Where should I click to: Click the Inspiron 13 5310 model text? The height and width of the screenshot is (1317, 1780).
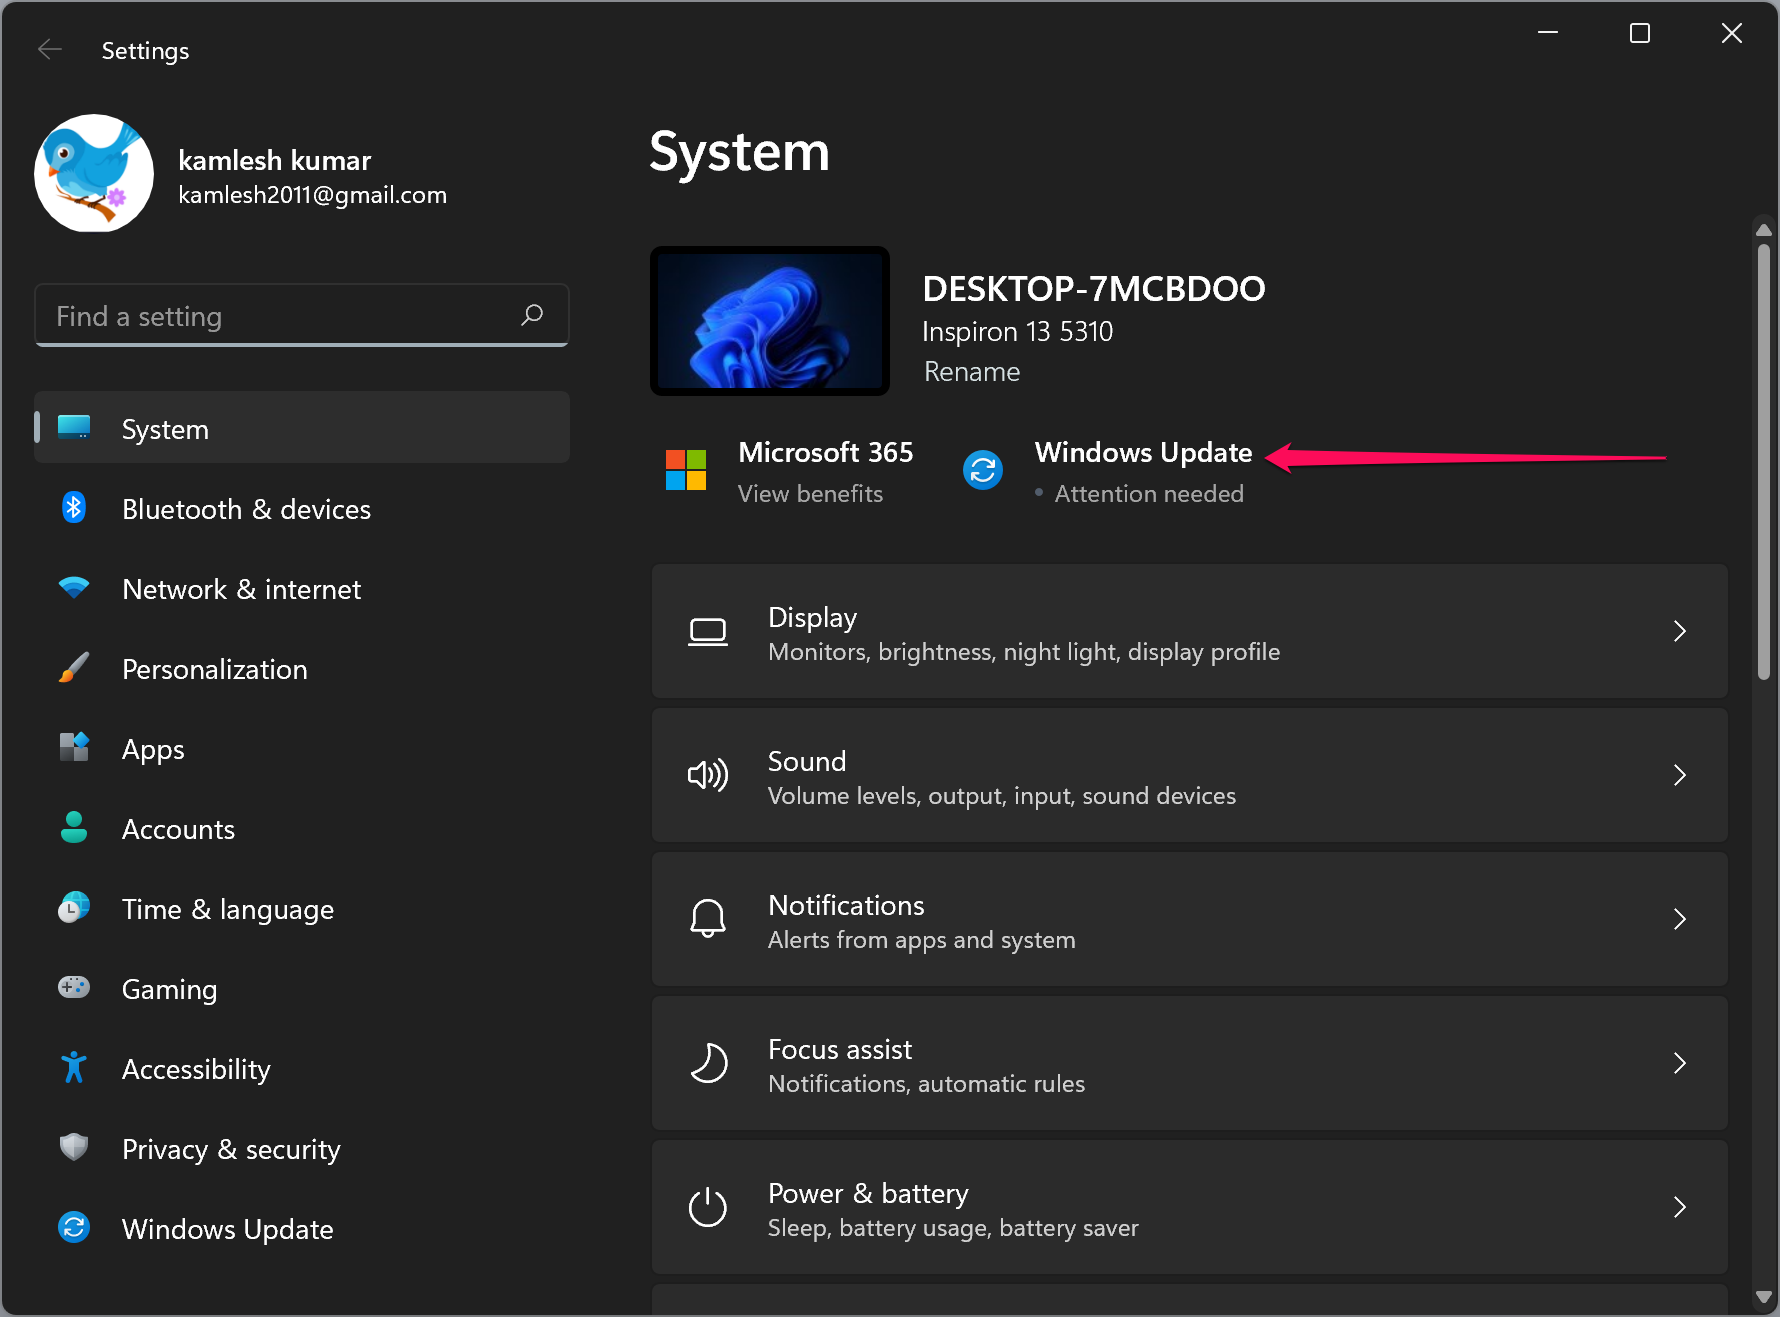[1017, 332]
